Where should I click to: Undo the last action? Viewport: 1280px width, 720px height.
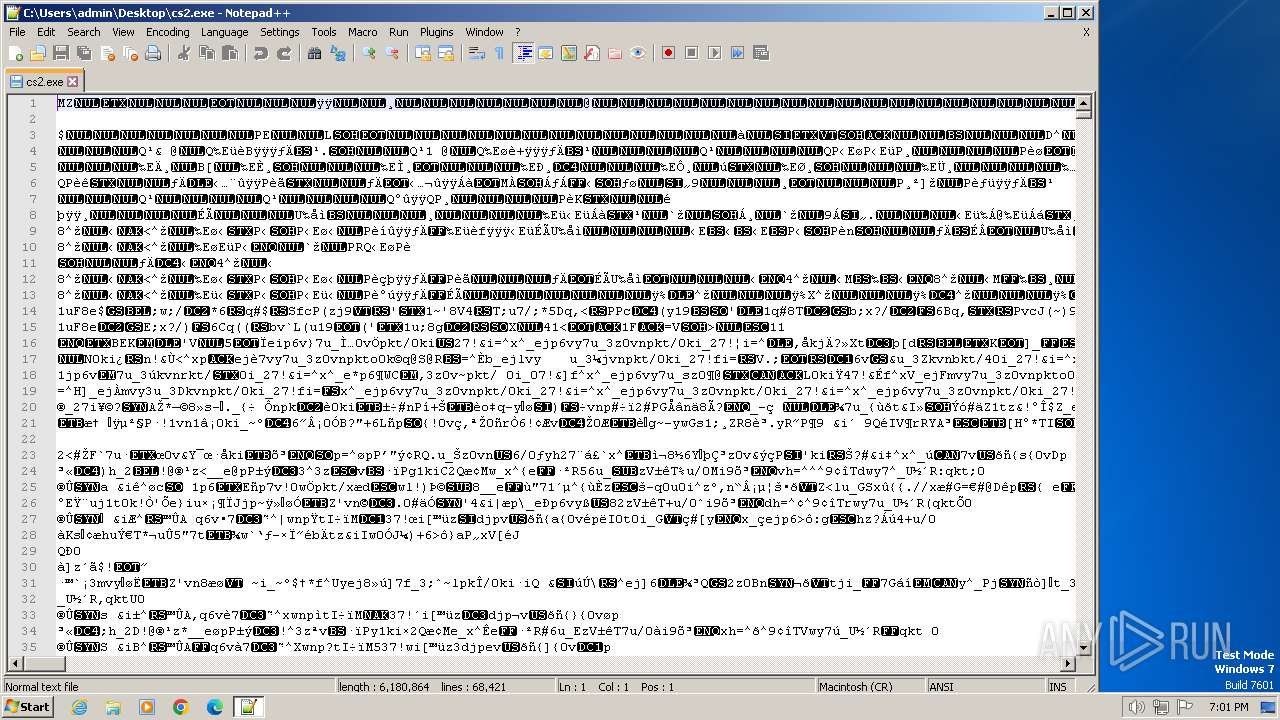(x=261, y=53)
